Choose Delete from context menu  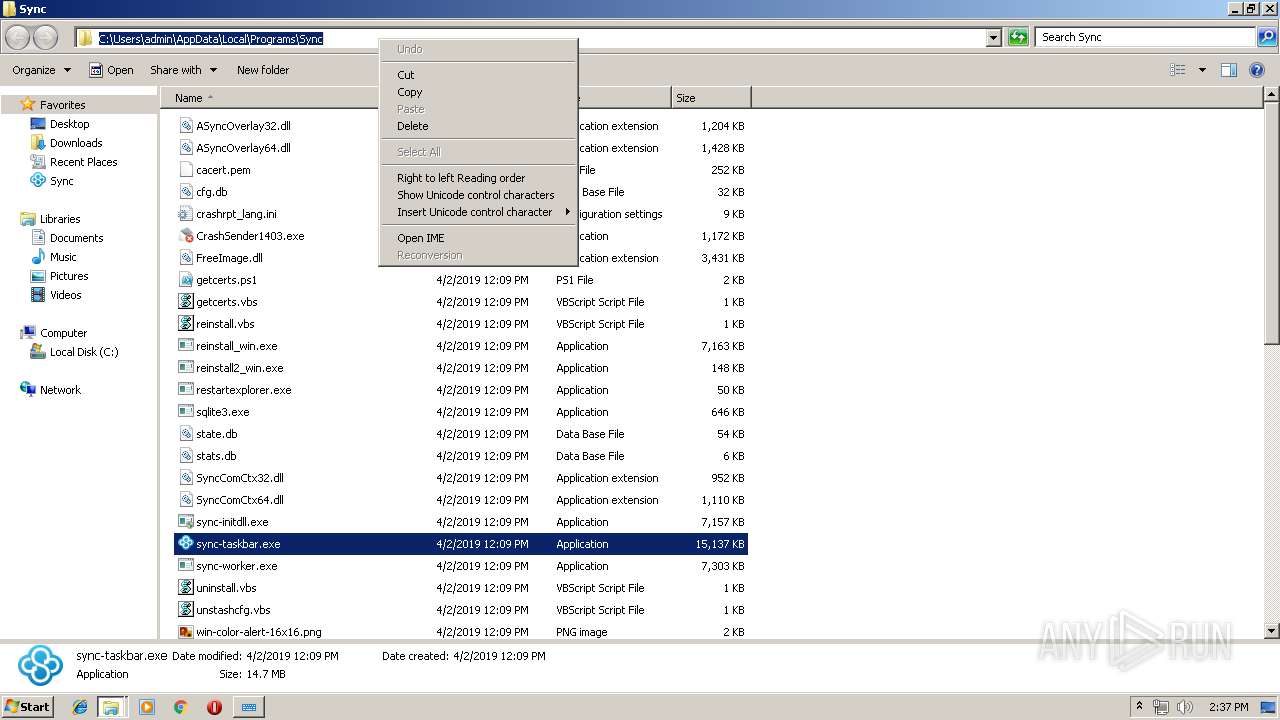coord(478,126)
